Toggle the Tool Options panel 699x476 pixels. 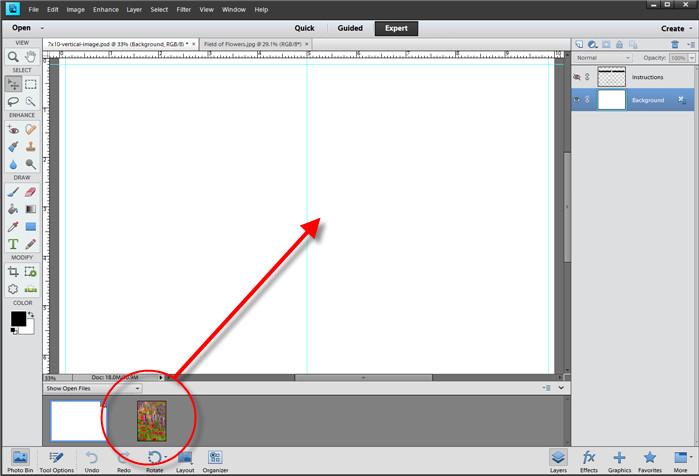tap(57, 461)
